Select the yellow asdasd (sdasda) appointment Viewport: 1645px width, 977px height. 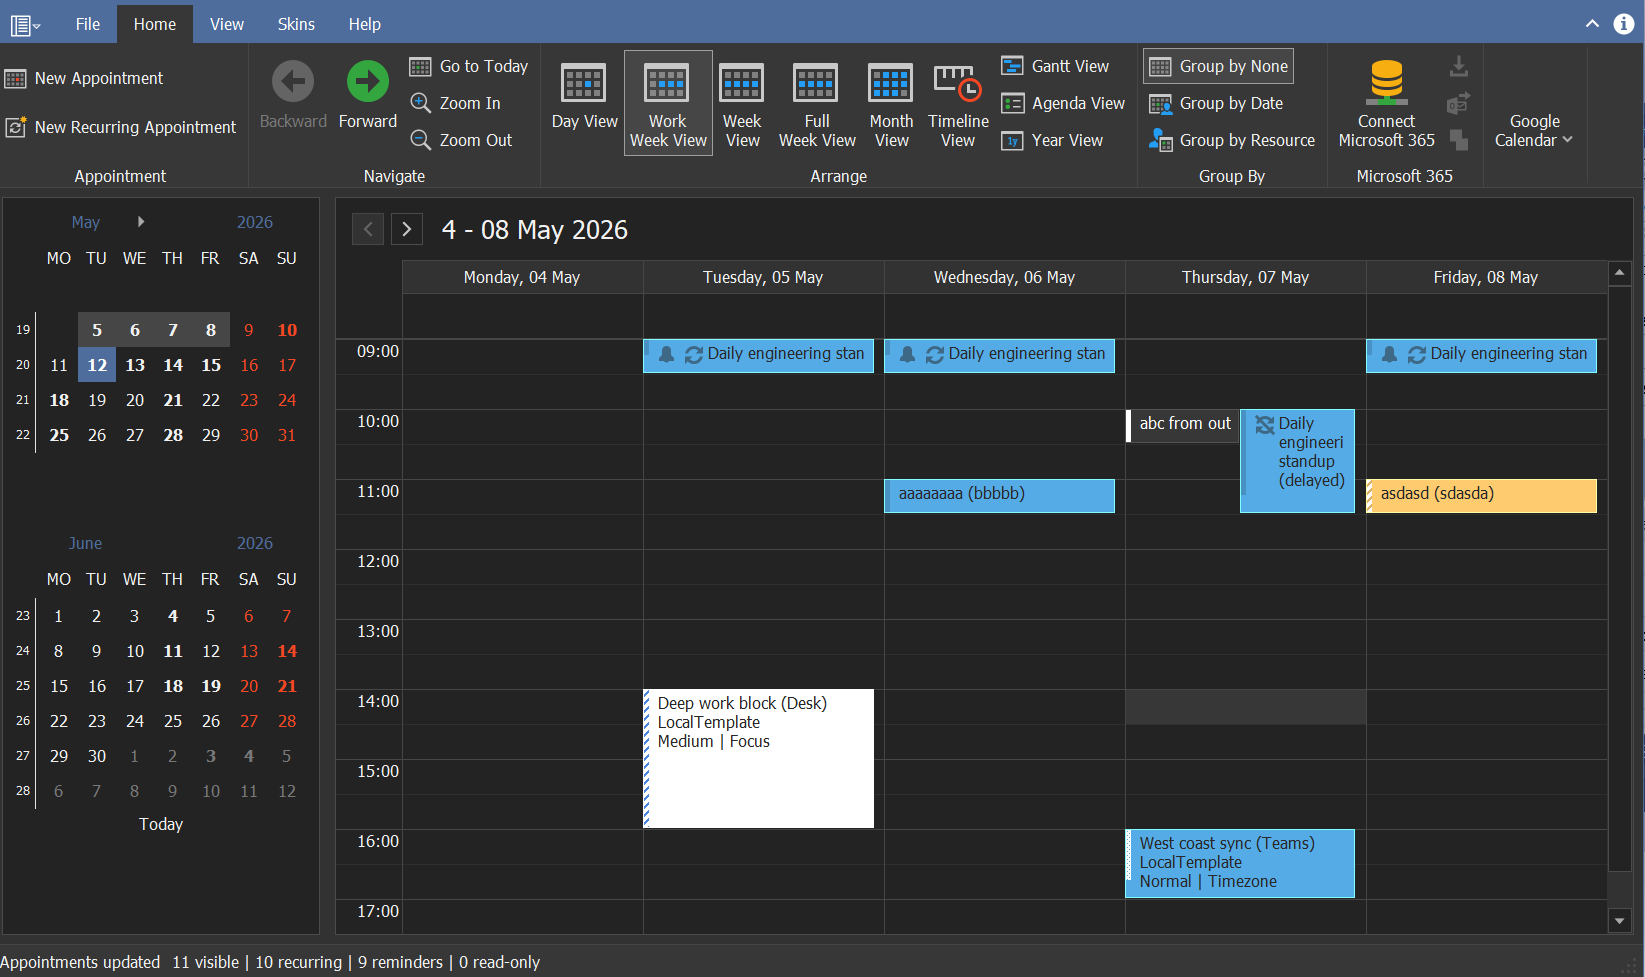pos(1481,496)
